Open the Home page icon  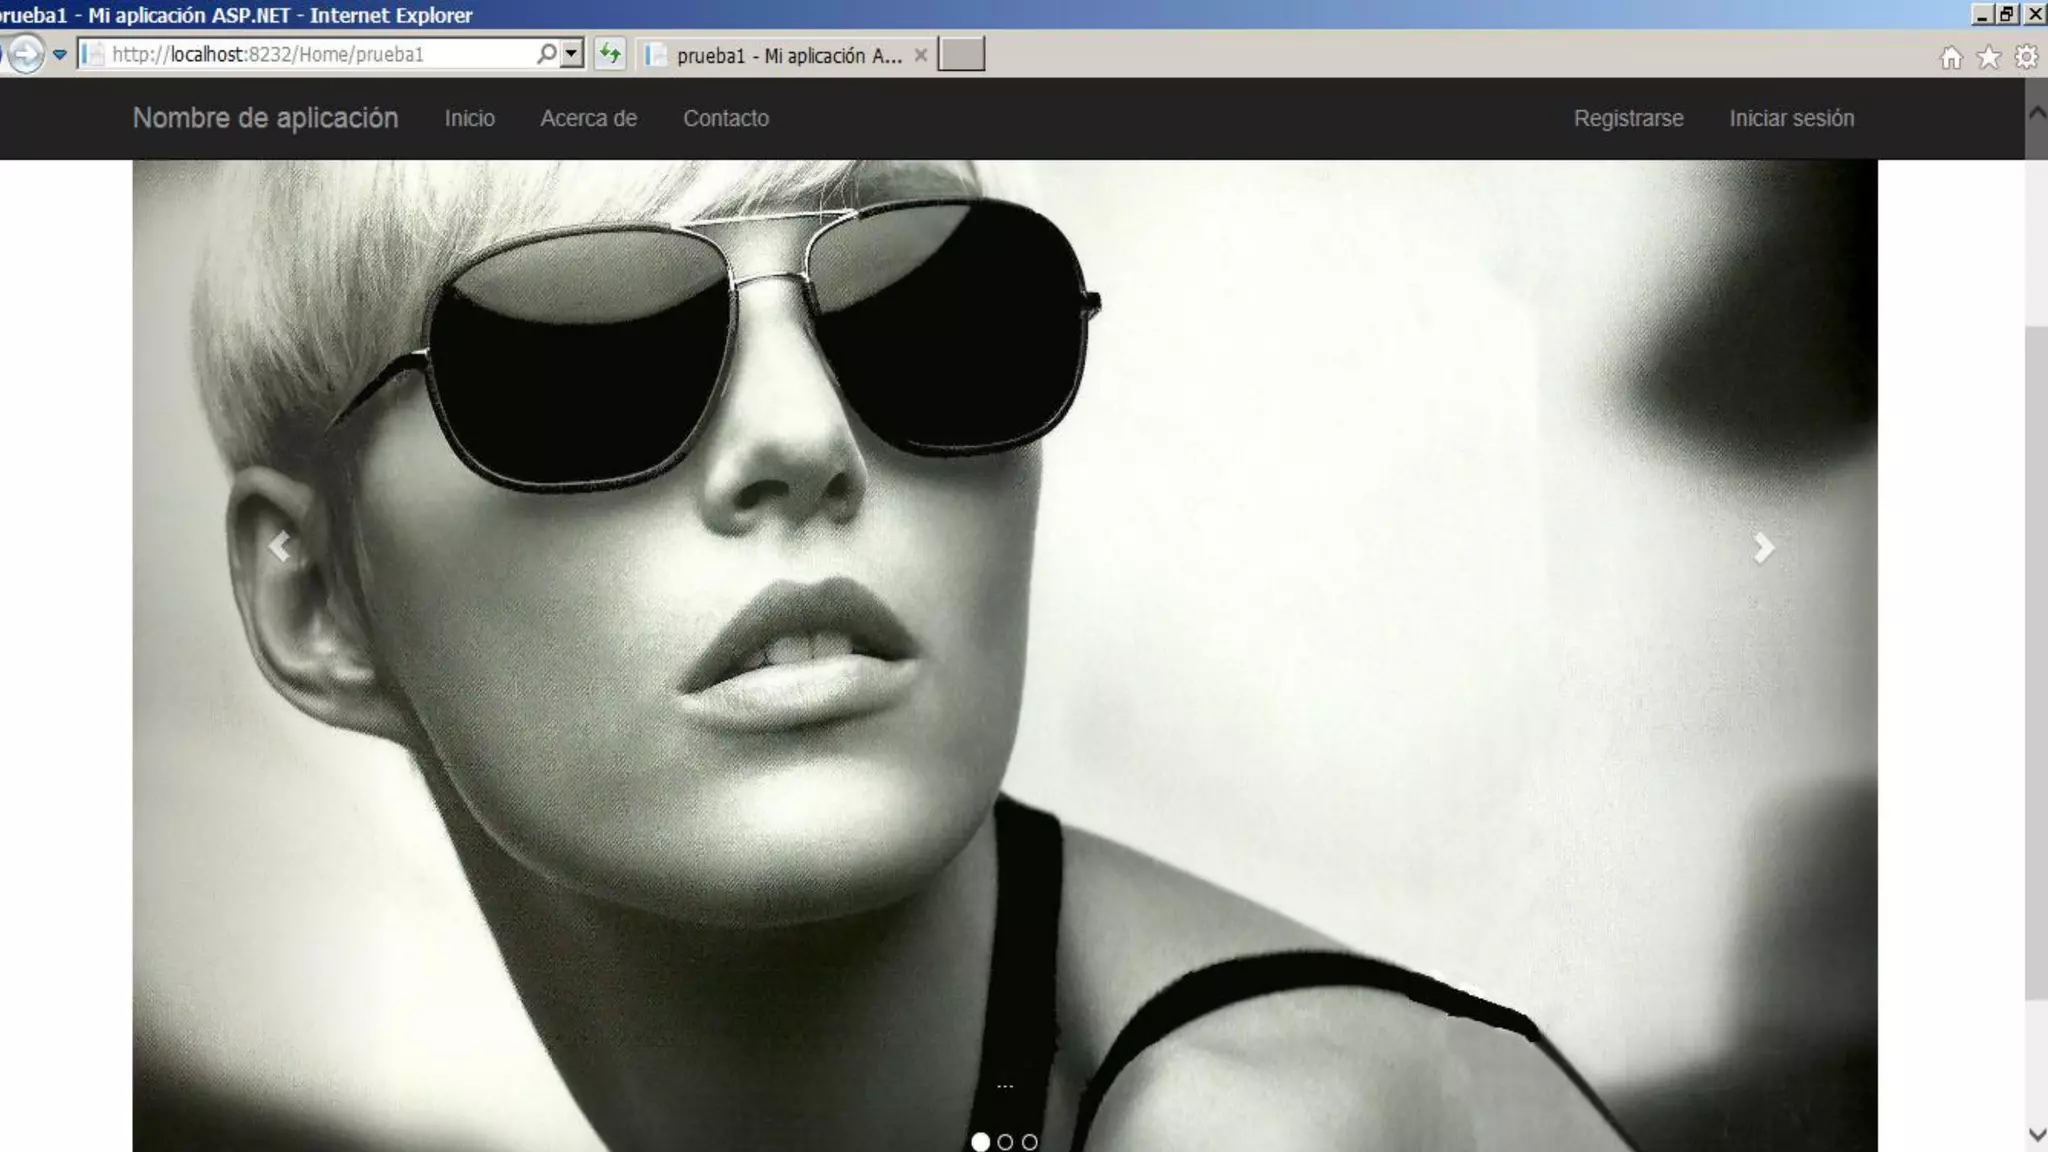click(x=1951, y=58)
